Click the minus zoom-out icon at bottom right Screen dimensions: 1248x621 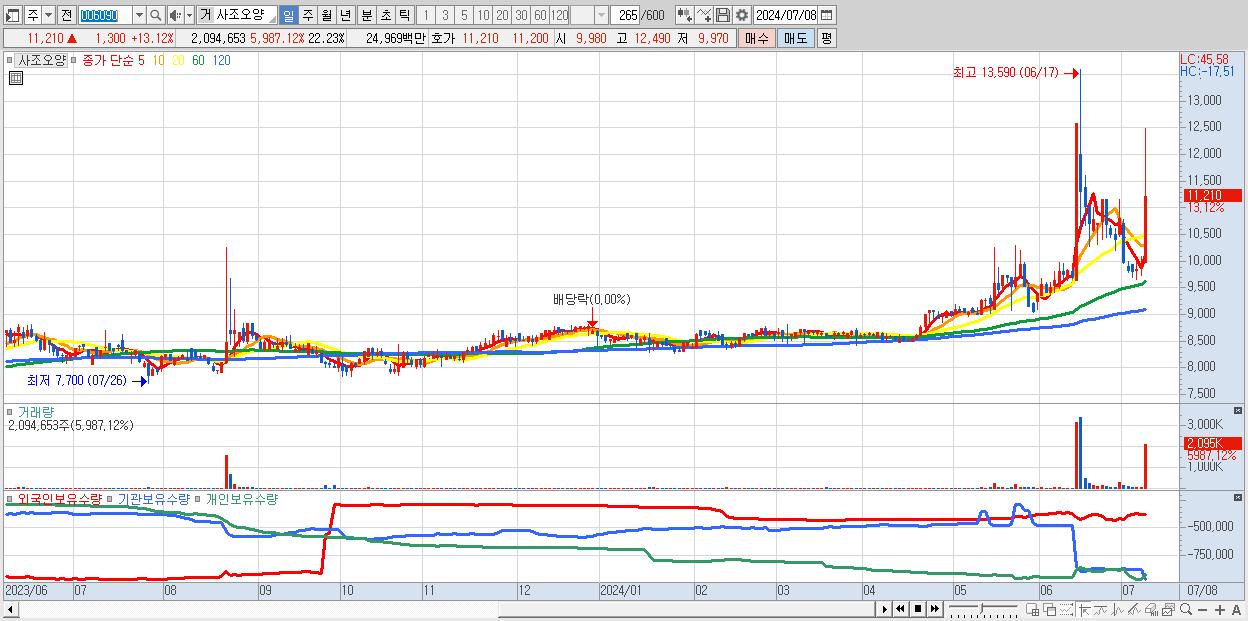(1202, 609)
